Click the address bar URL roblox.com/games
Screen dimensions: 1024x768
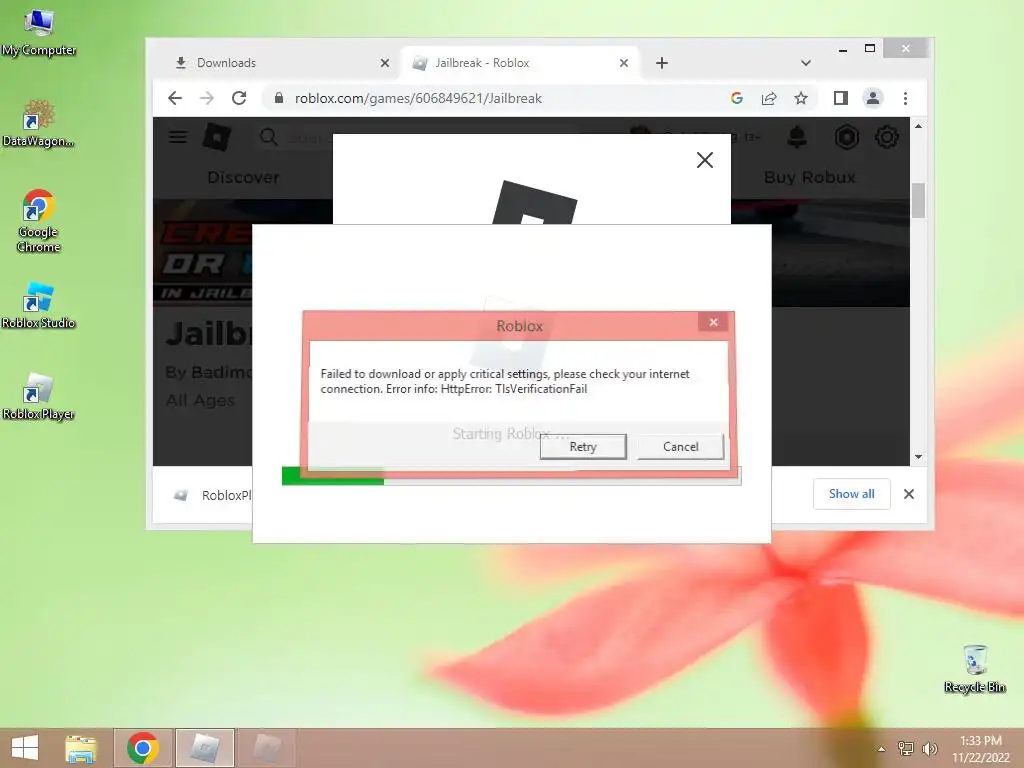click(418, 98)
